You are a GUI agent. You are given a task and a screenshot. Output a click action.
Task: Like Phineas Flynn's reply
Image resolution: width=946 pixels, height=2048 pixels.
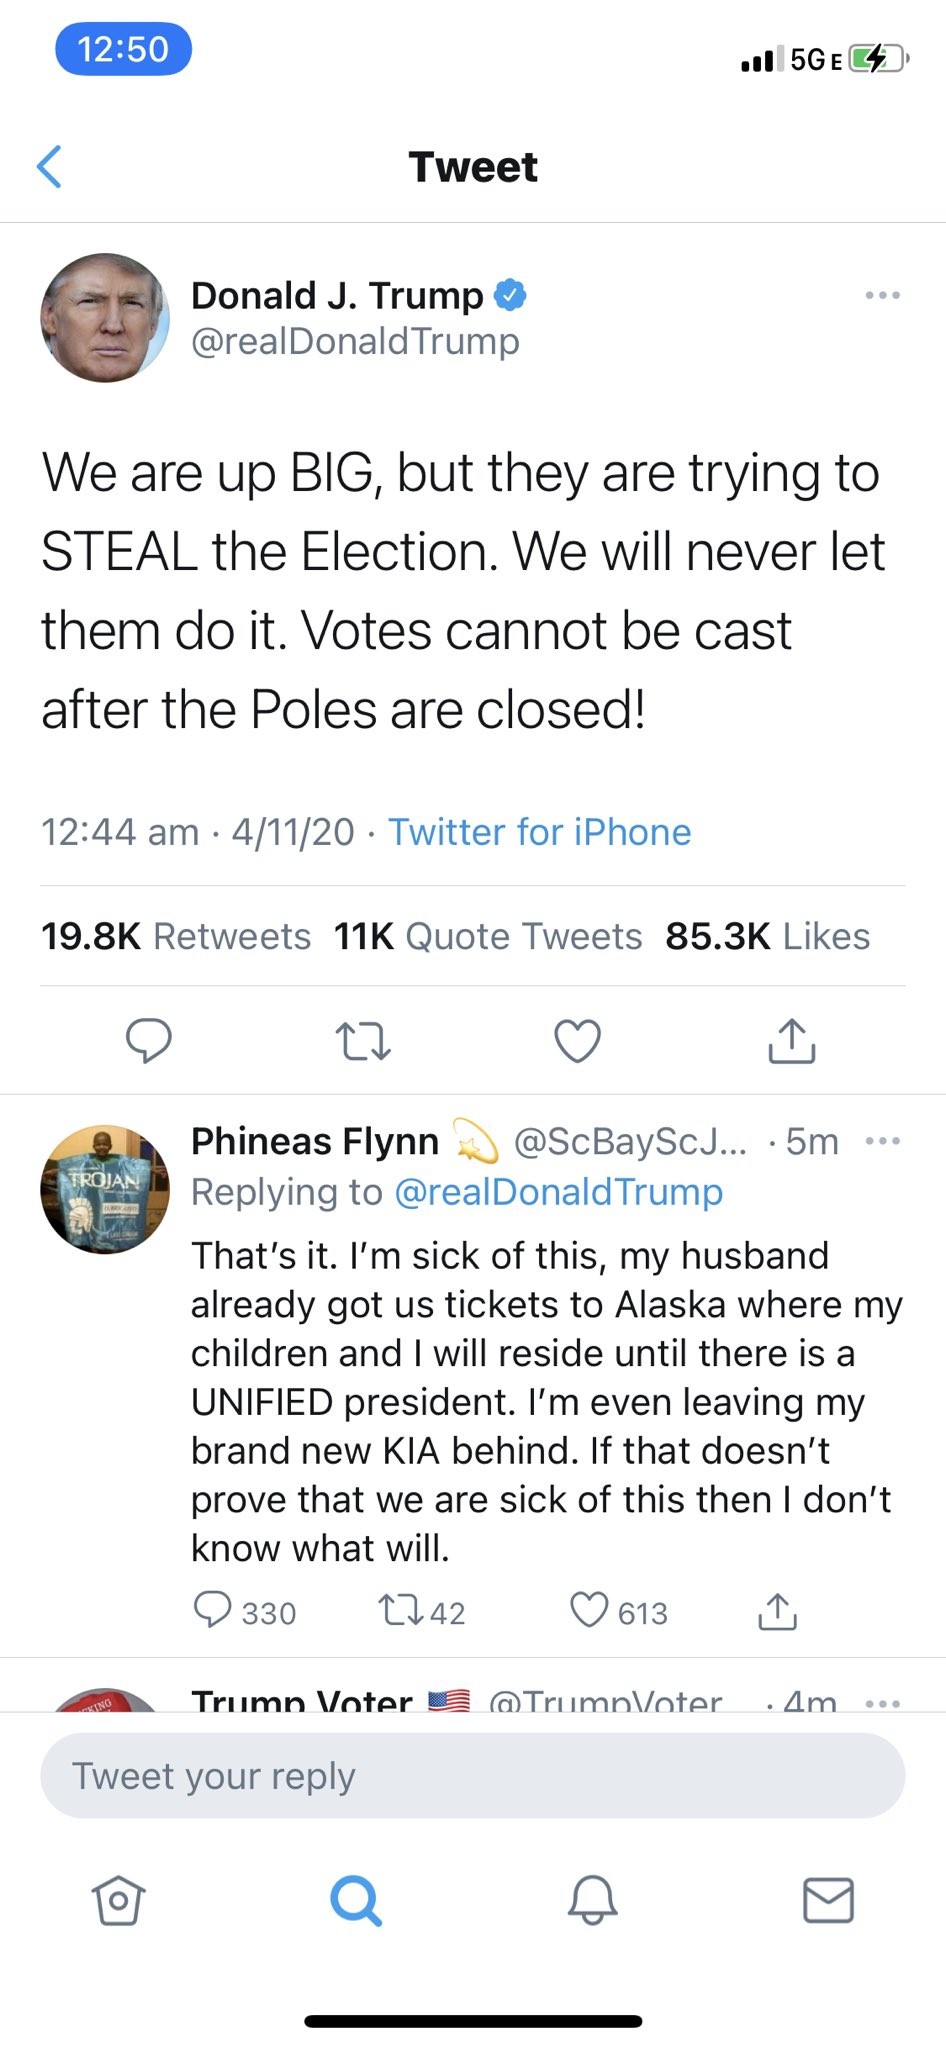pos(588,1610)
